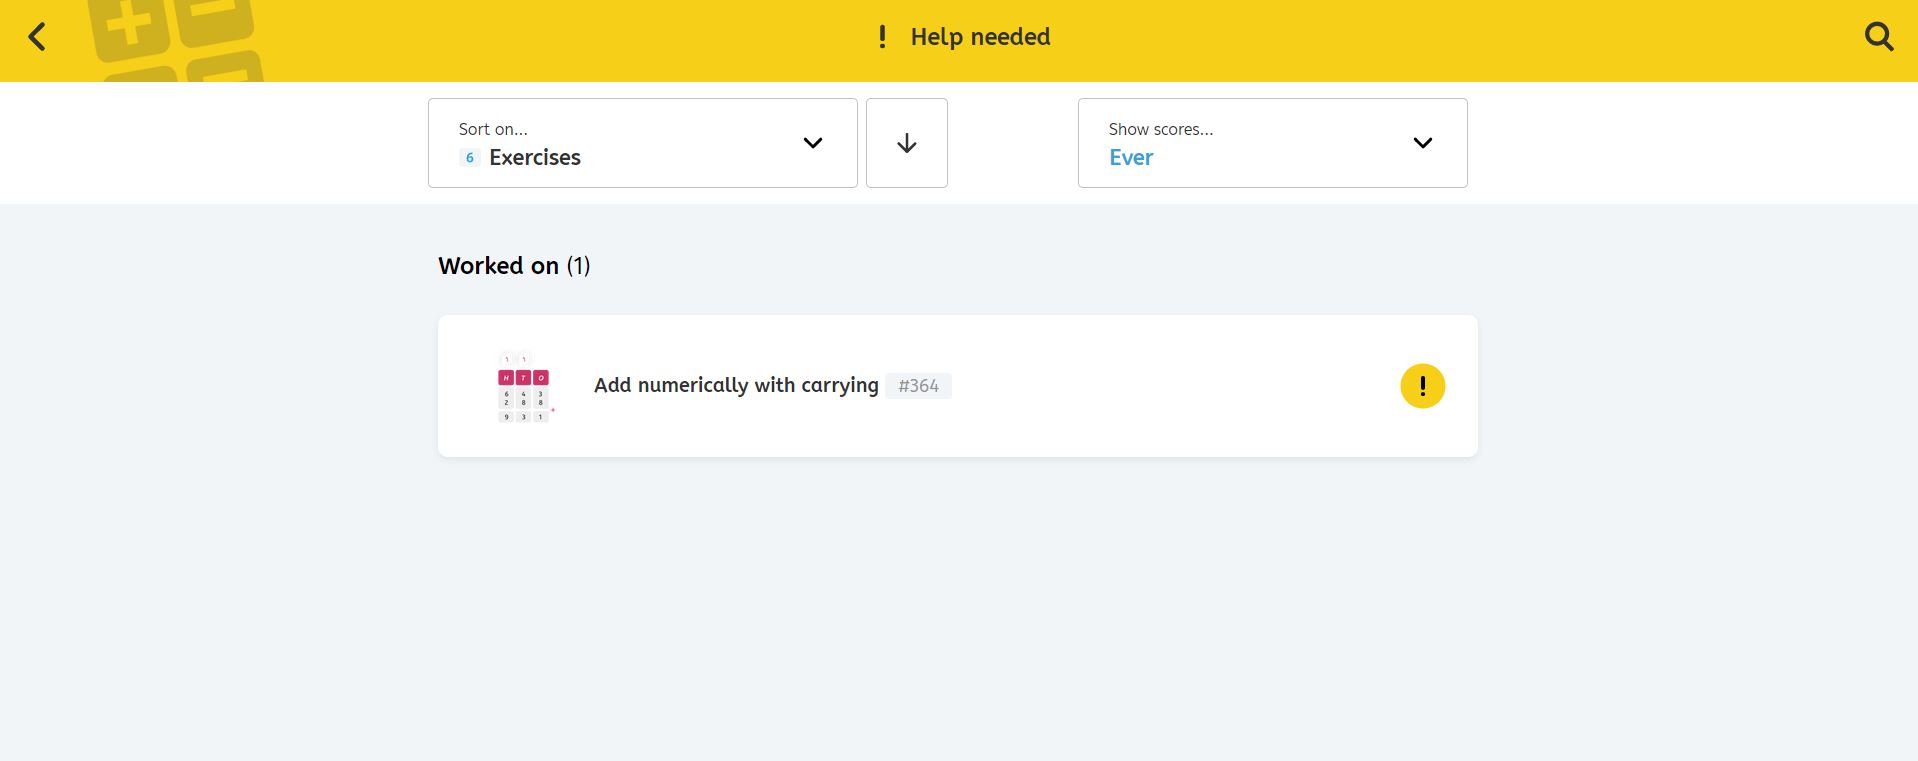This screenshot has width=1918, height=761.
Task: Click the faded calculator logo in header
Action: pos(175,40)
